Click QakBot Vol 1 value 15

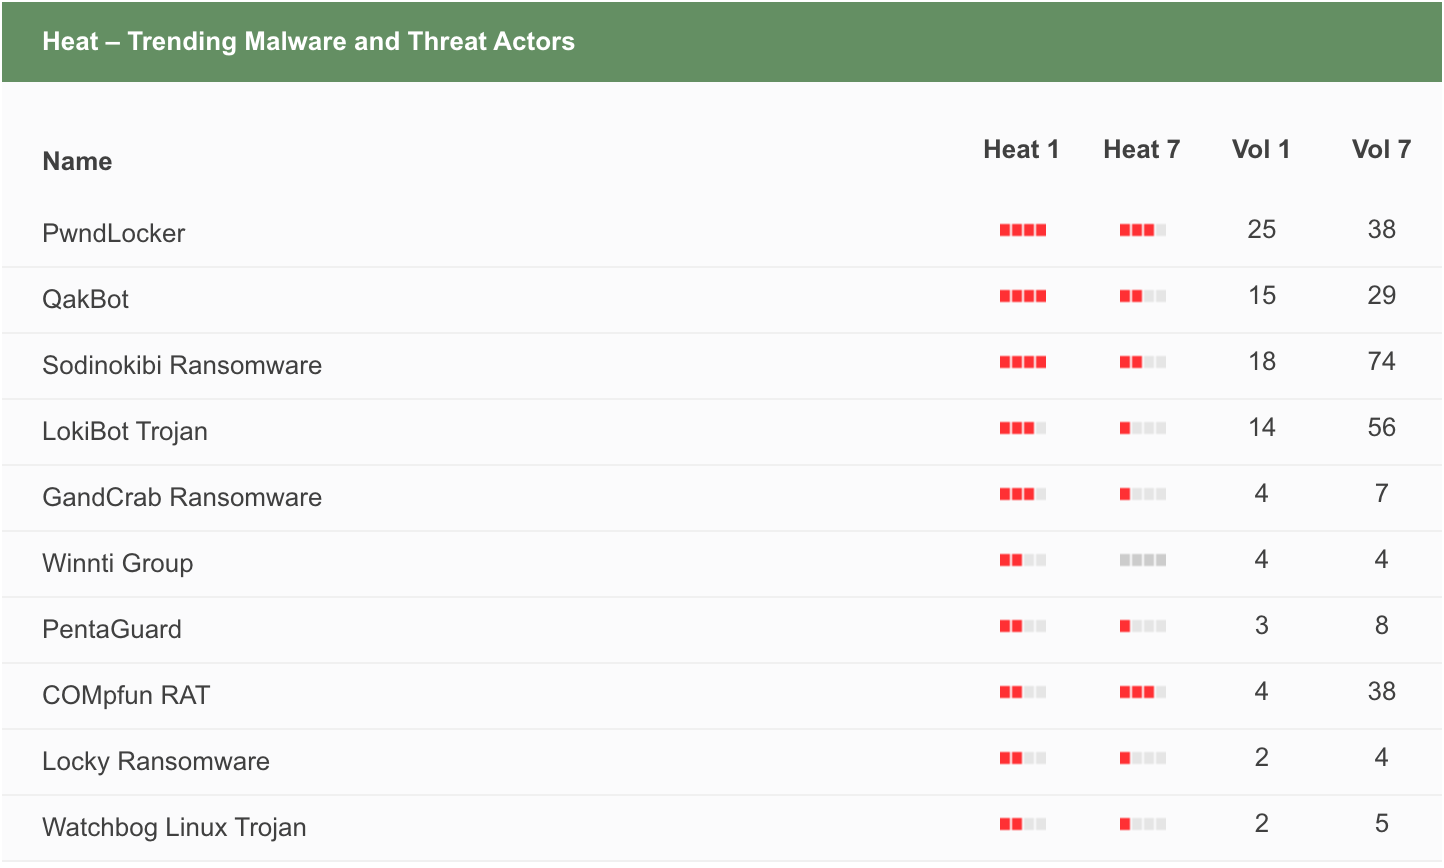pyautogui.click(x=1262, y=295)
